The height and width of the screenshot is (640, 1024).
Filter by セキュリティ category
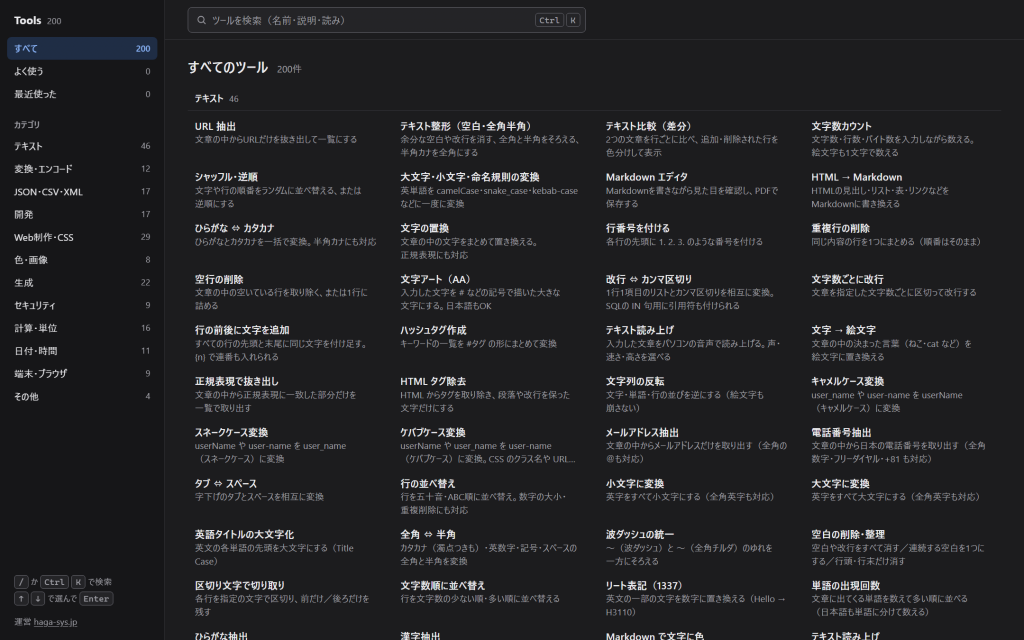point(82,306)
